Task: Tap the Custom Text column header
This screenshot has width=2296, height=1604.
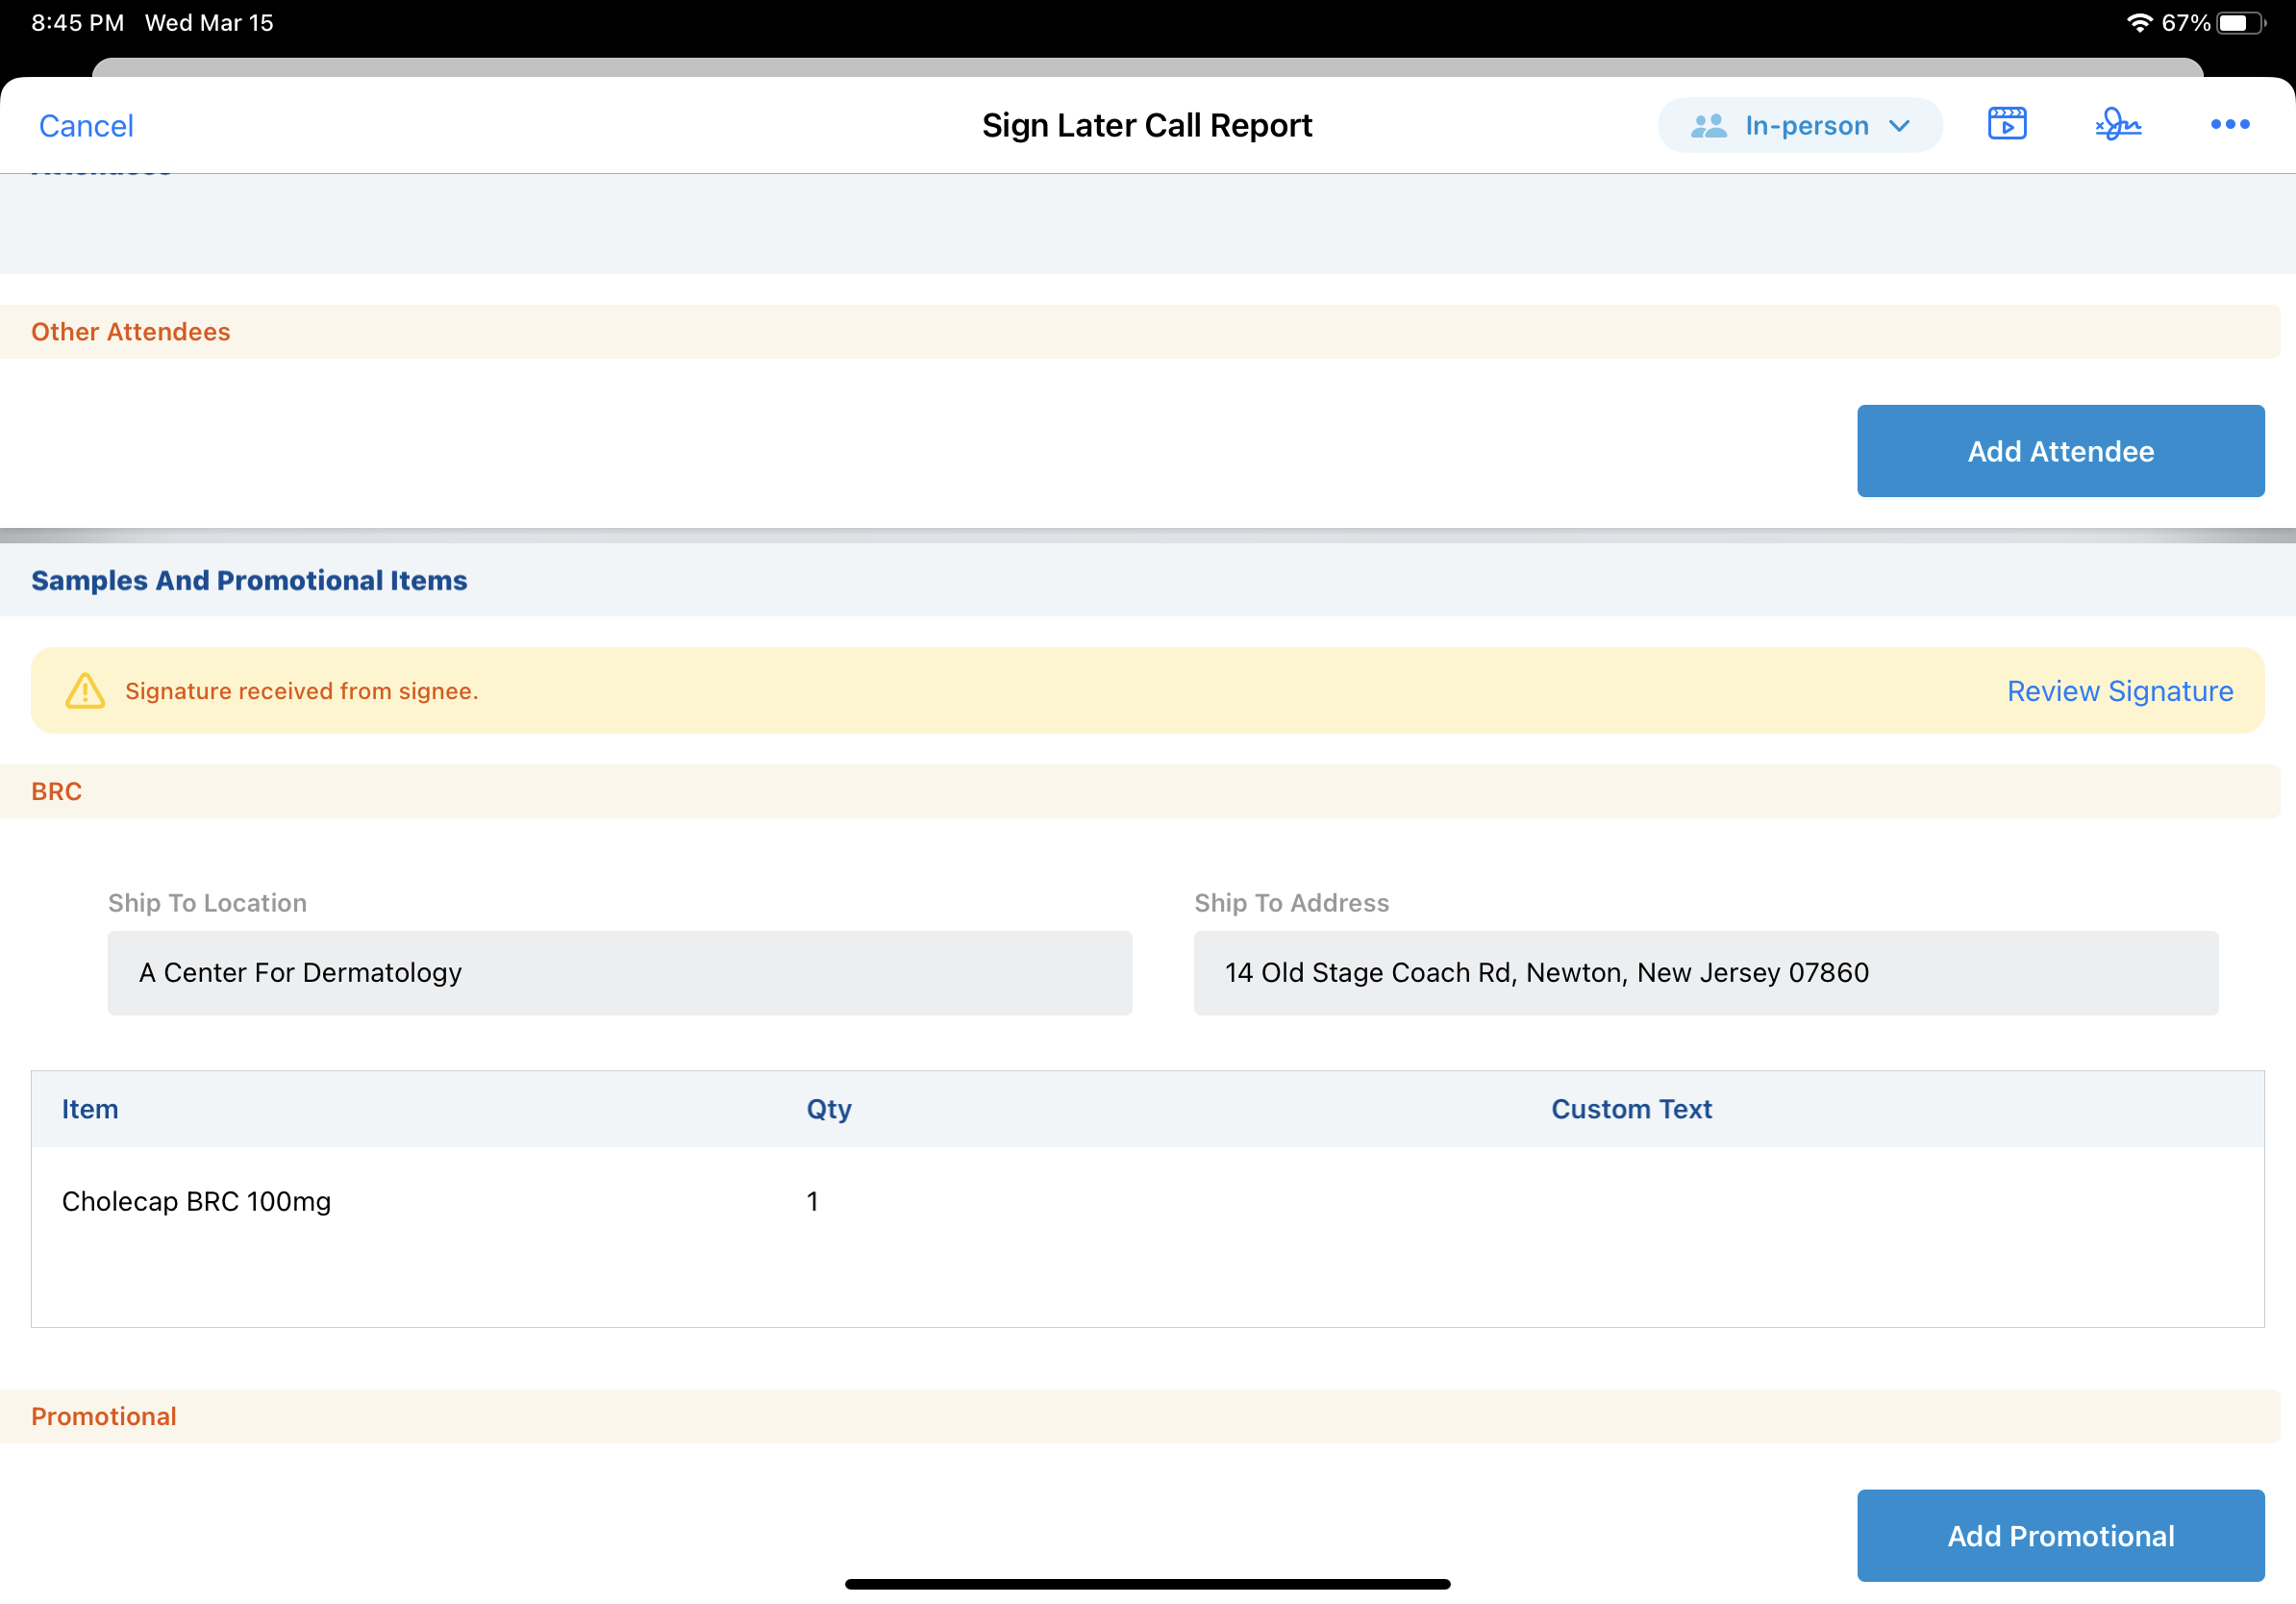Action: (1631, 1109)
